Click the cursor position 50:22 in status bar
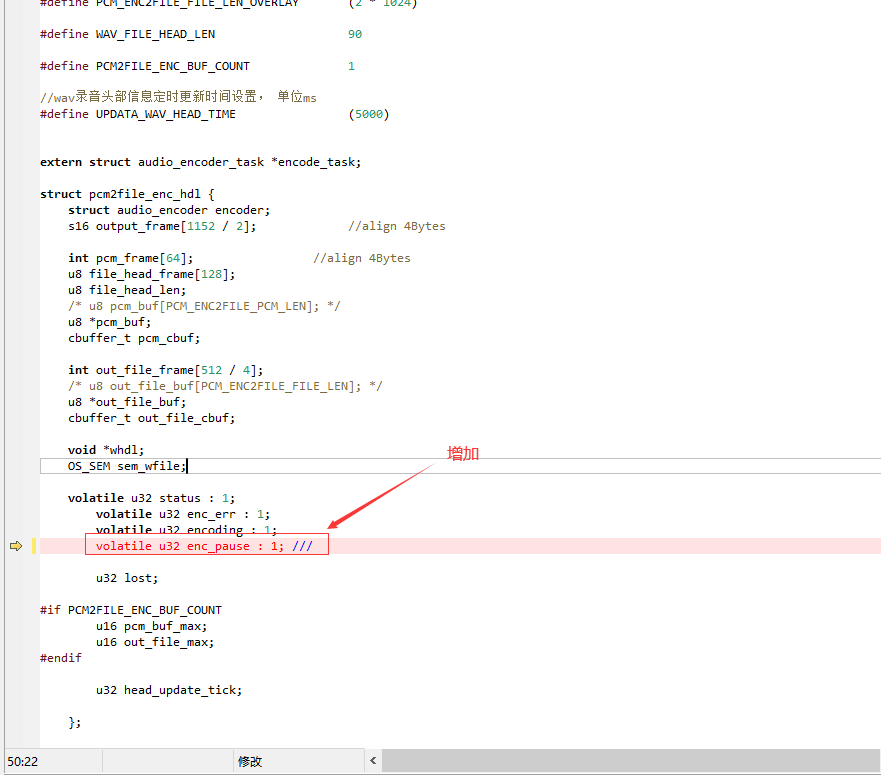The height and width of the screenshot is (775, 881). pos(22,762)
